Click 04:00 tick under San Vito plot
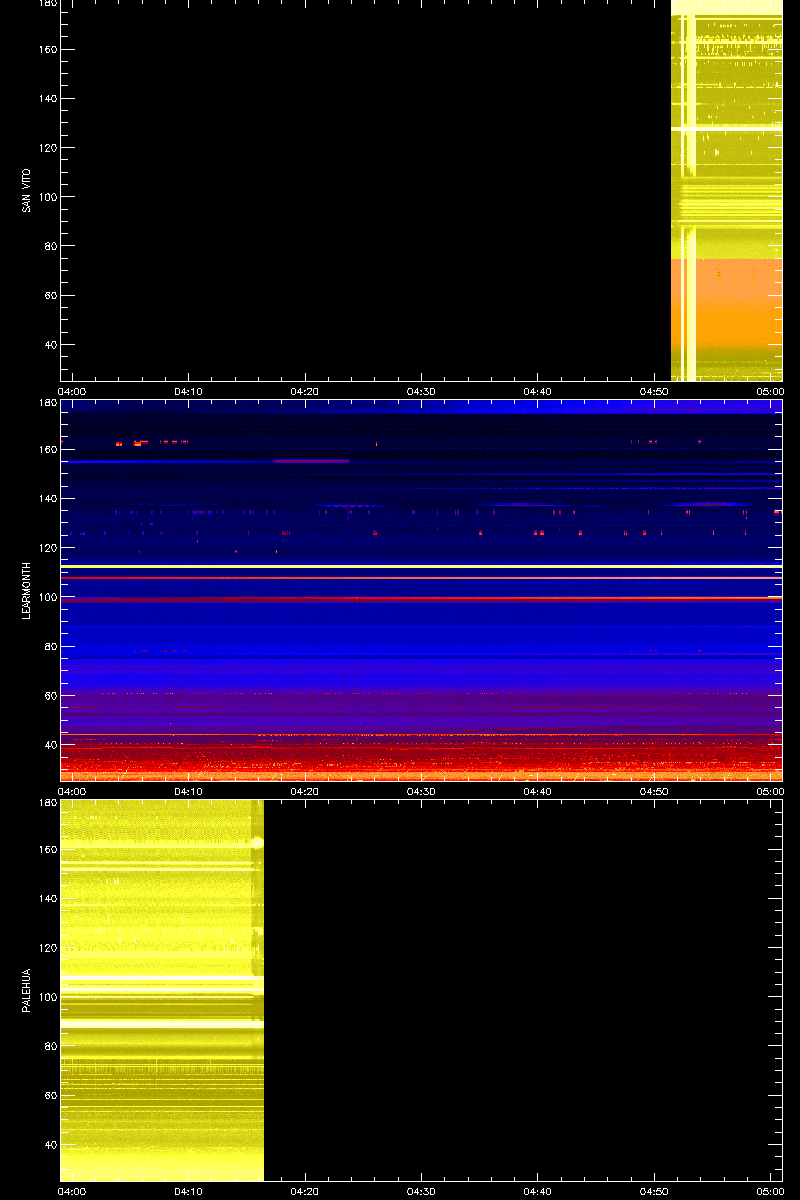 (72, 391)
